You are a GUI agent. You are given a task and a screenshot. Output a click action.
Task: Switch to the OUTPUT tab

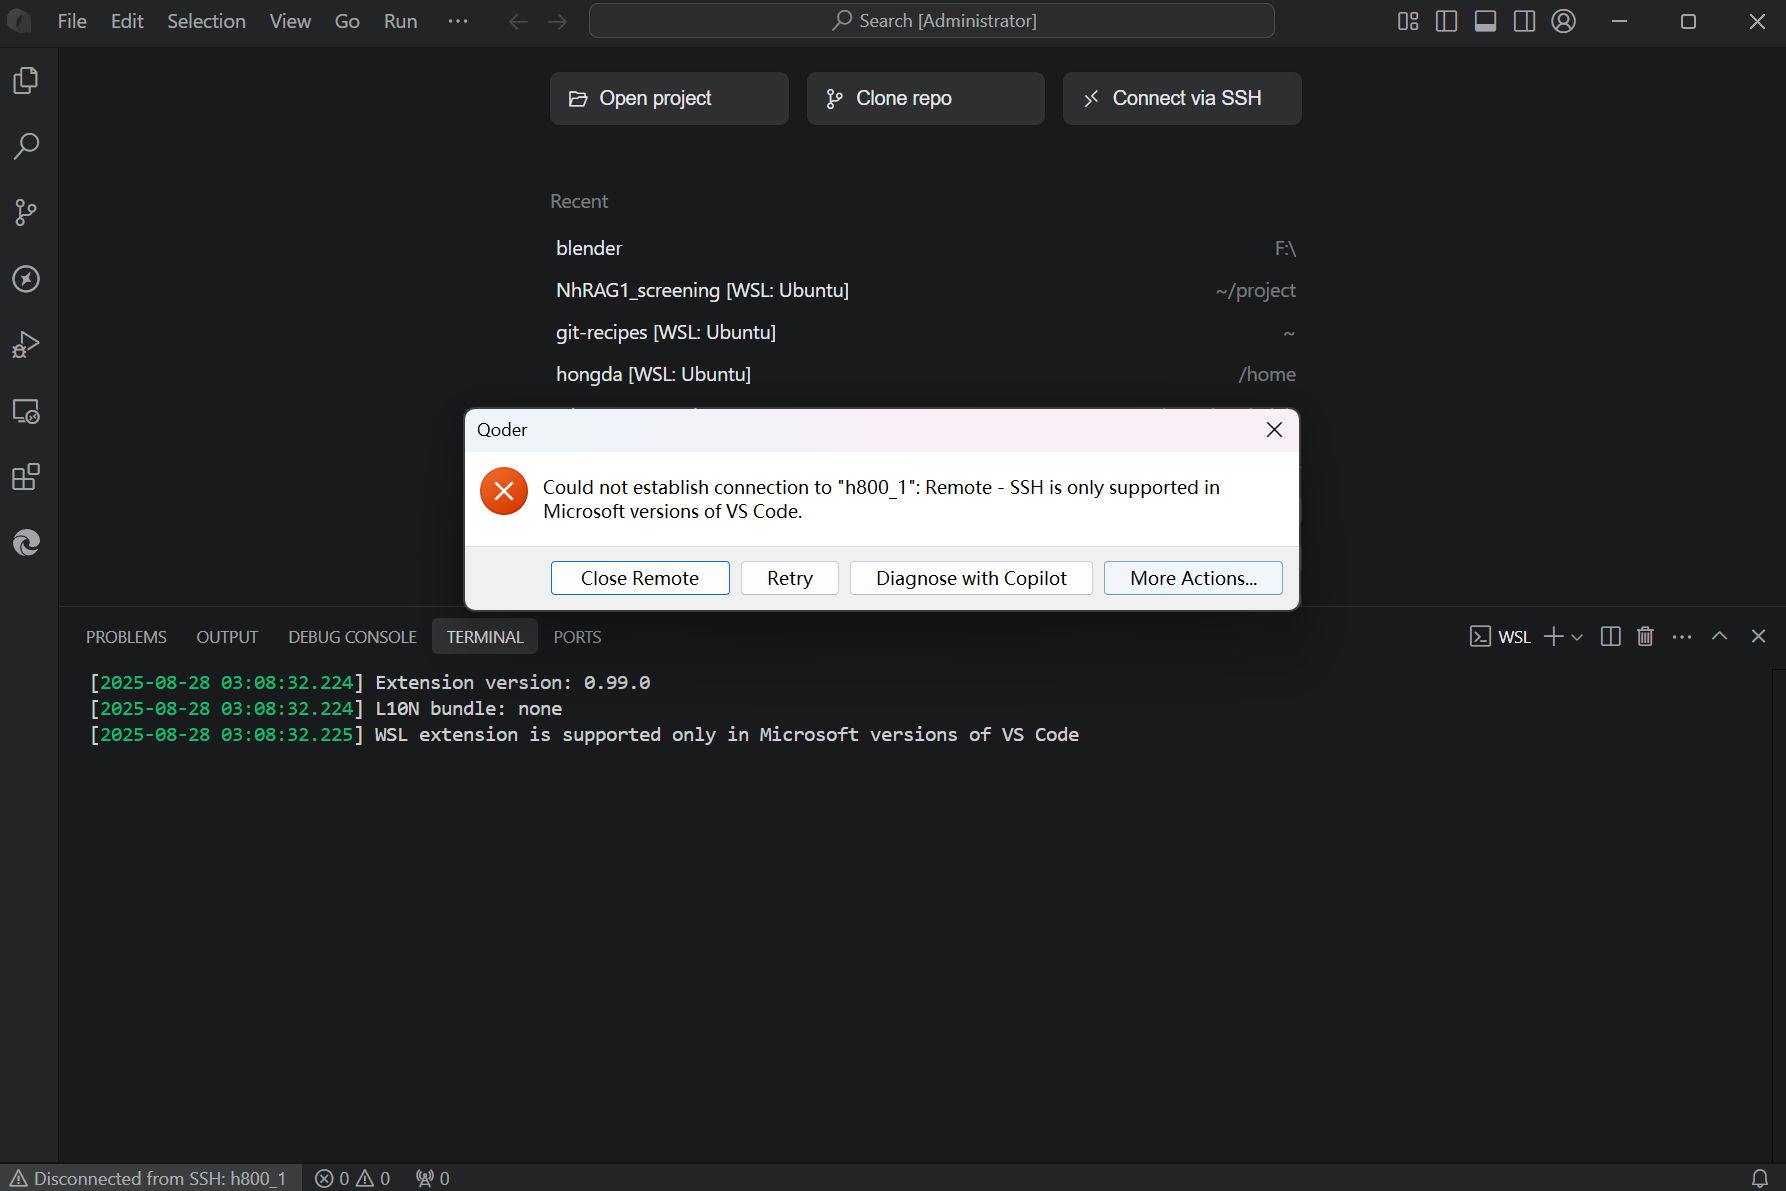(227, 637)
